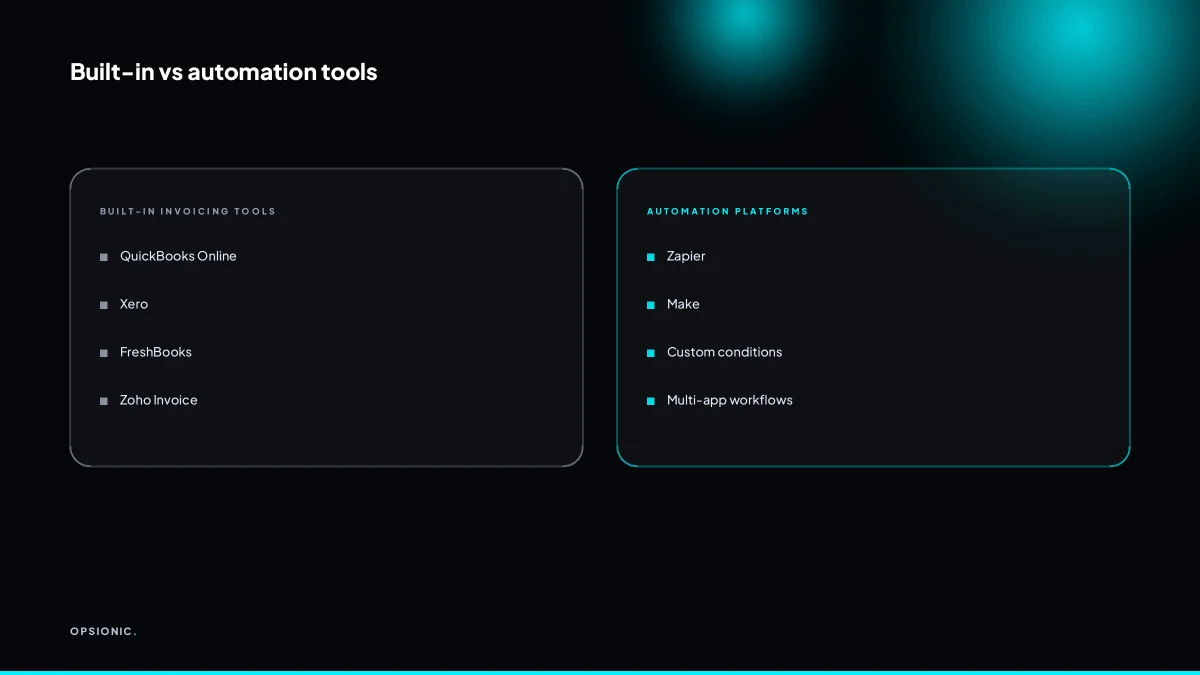The width and height of the screenshot is (1200, 675).
Task: Click the 'Zapier' list item
Action: coord(686,256)
